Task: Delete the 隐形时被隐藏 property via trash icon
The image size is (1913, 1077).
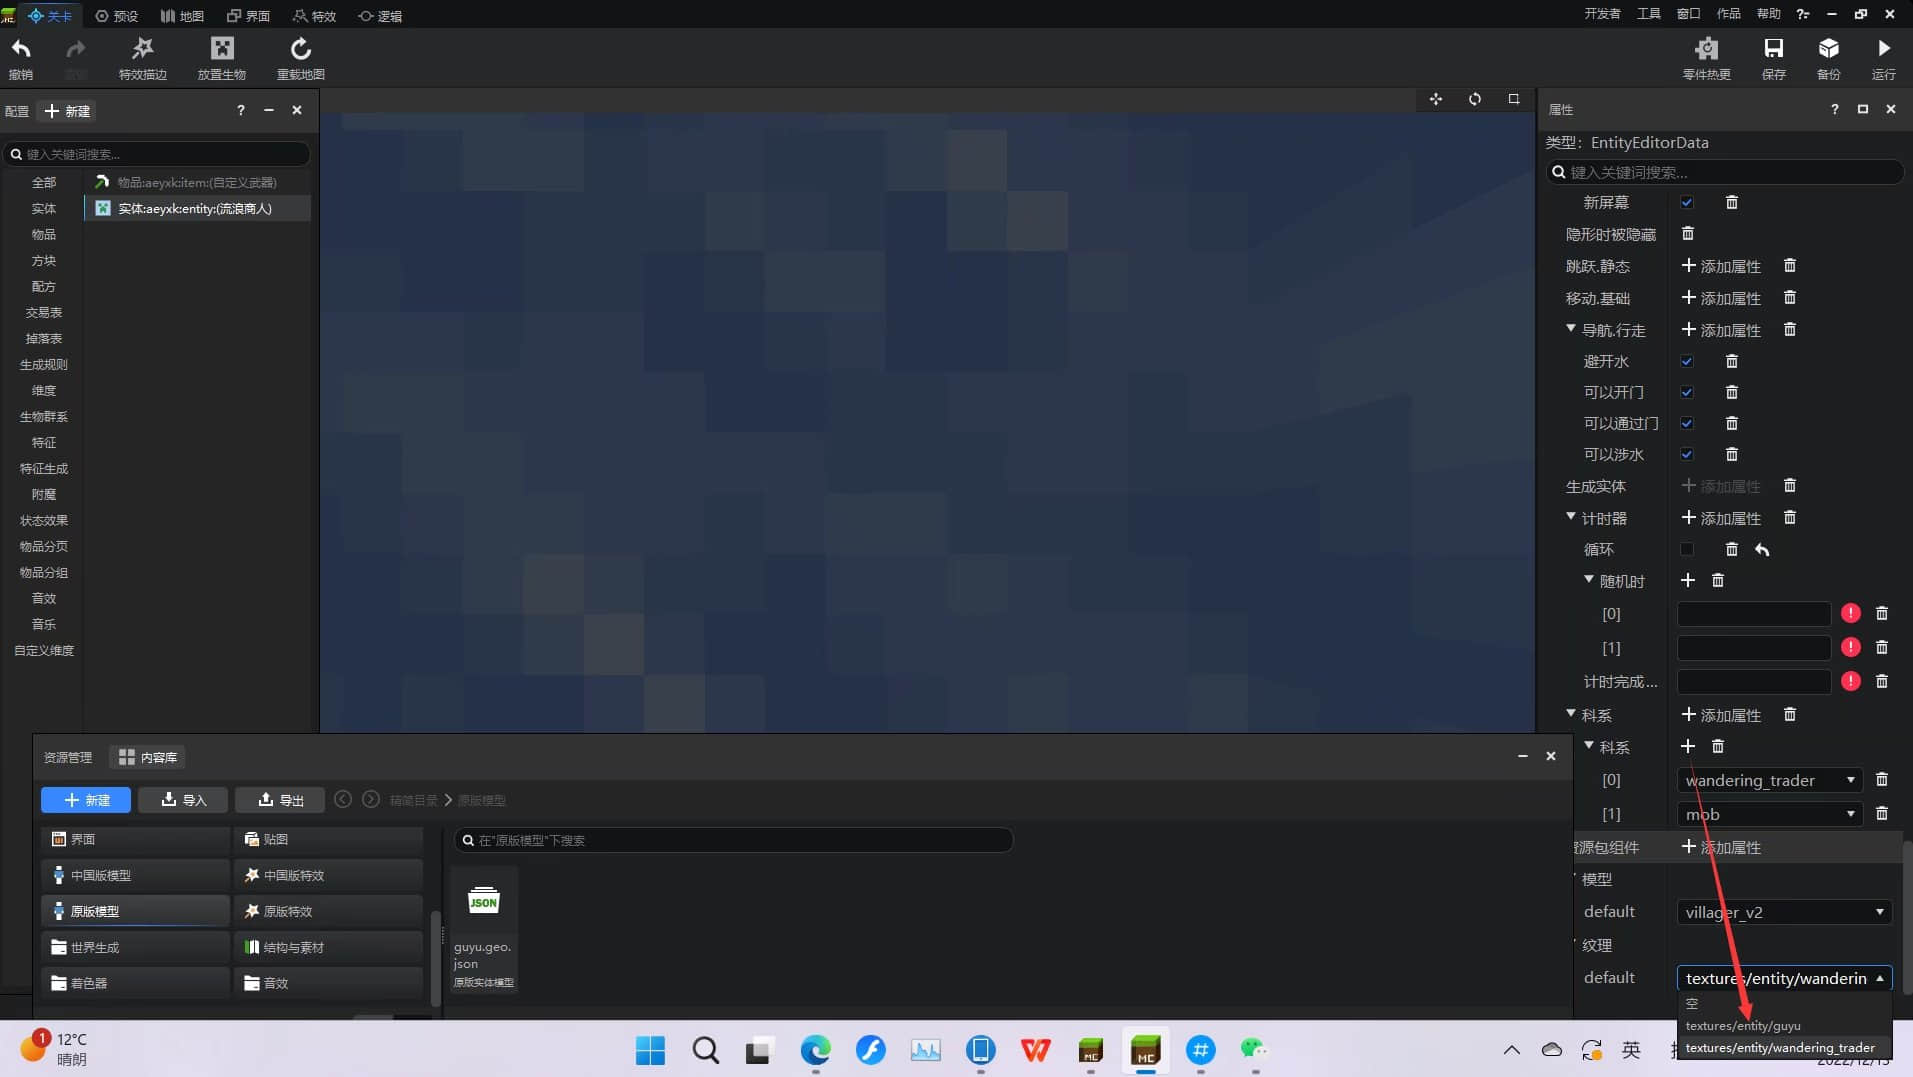Action: [1688, 233]
